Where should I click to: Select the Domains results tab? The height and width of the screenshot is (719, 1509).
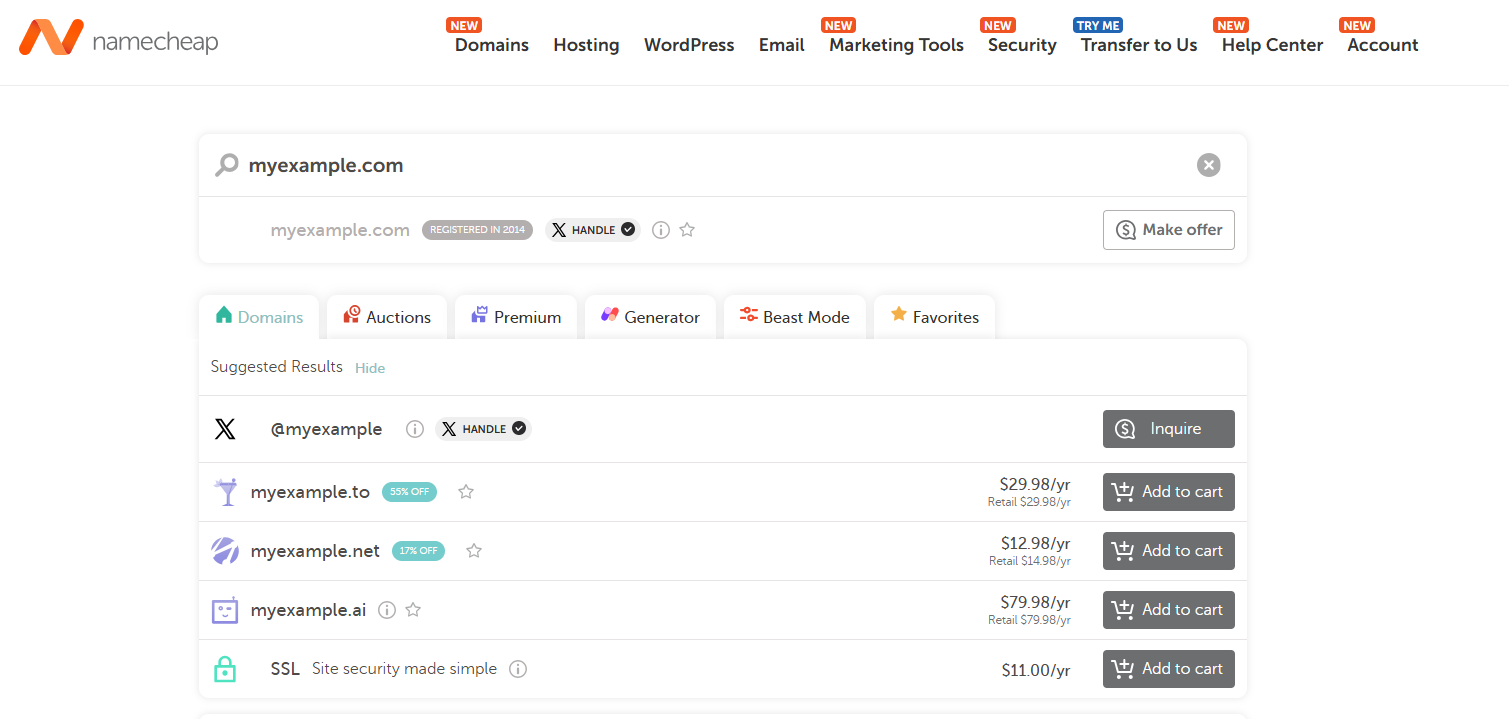259,317
